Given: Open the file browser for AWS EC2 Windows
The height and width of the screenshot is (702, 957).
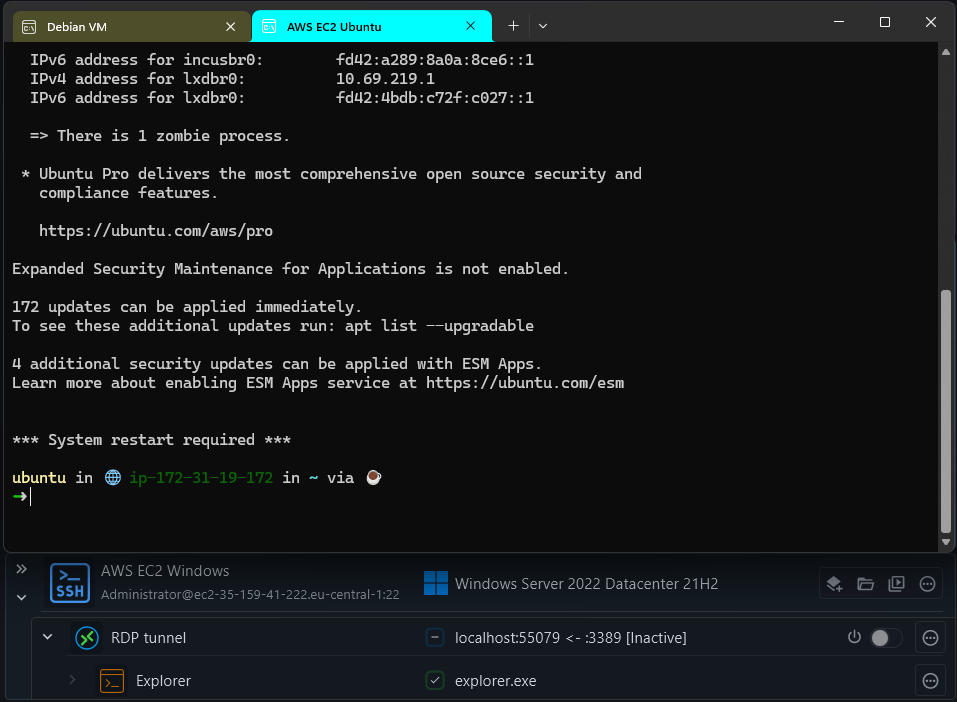Looking at the screenshot, I should (865, 583).
